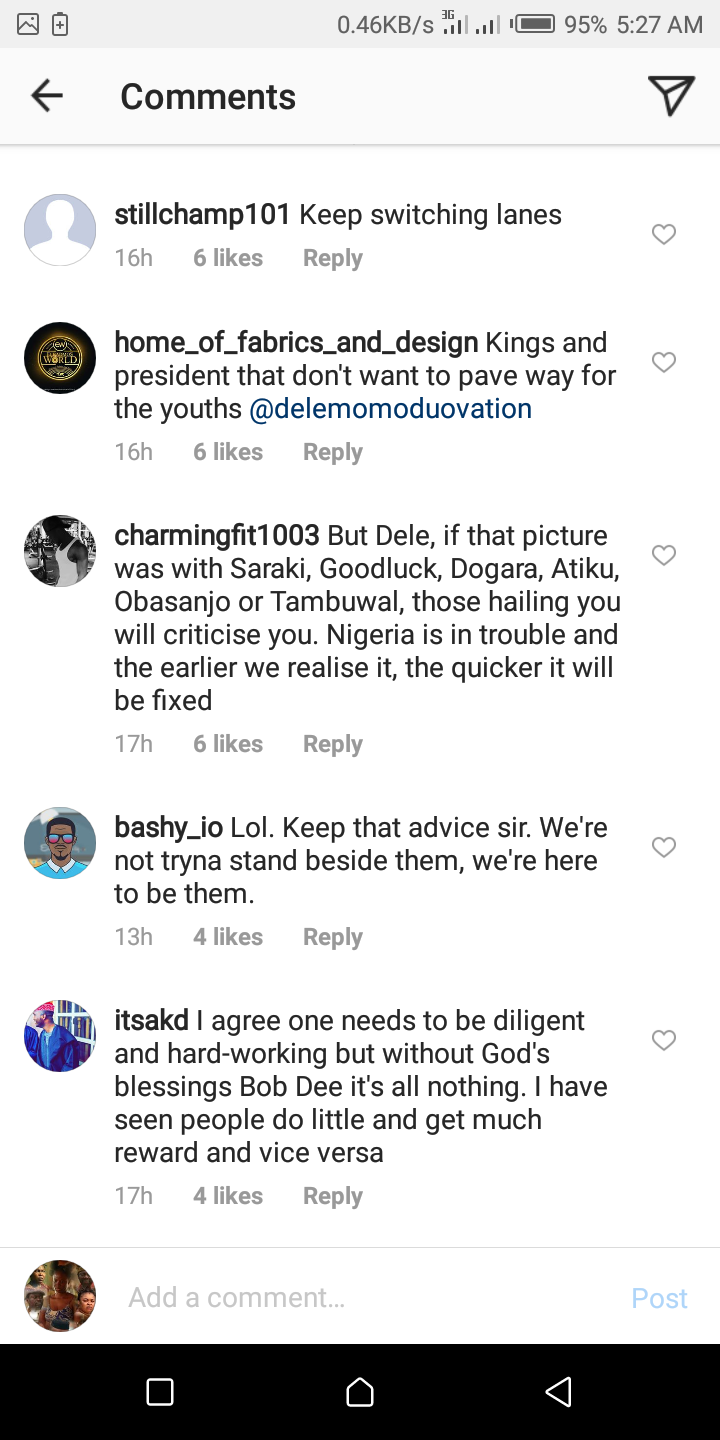Open bashy_io's cartoon avatar
720x1440 pixels.
60,843
